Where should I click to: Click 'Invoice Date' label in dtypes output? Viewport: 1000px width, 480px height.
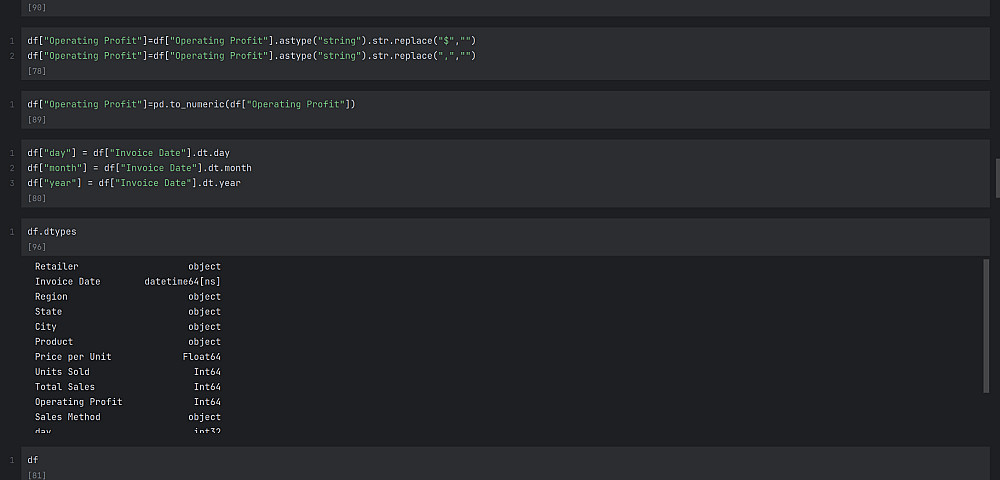pos(68,282)
